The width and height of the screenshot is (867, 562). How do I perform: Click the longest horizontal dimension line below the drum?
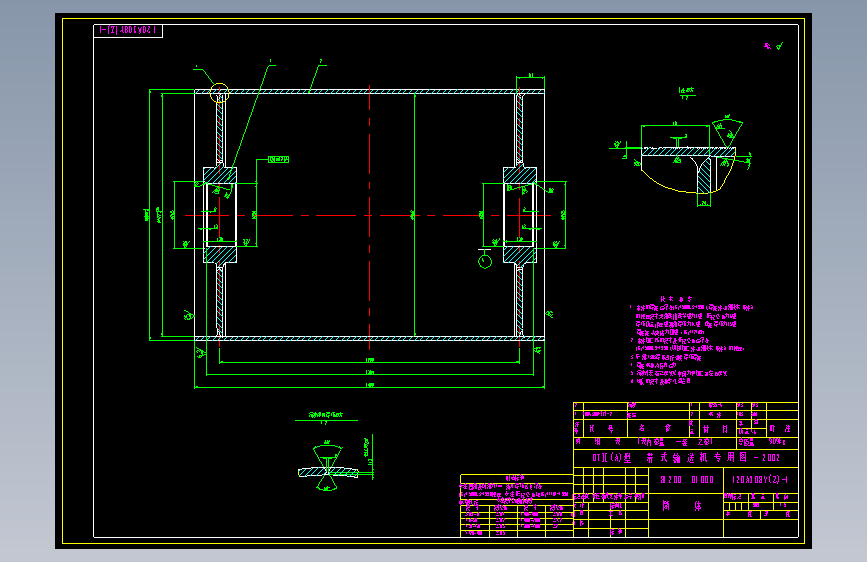[369, 387]
